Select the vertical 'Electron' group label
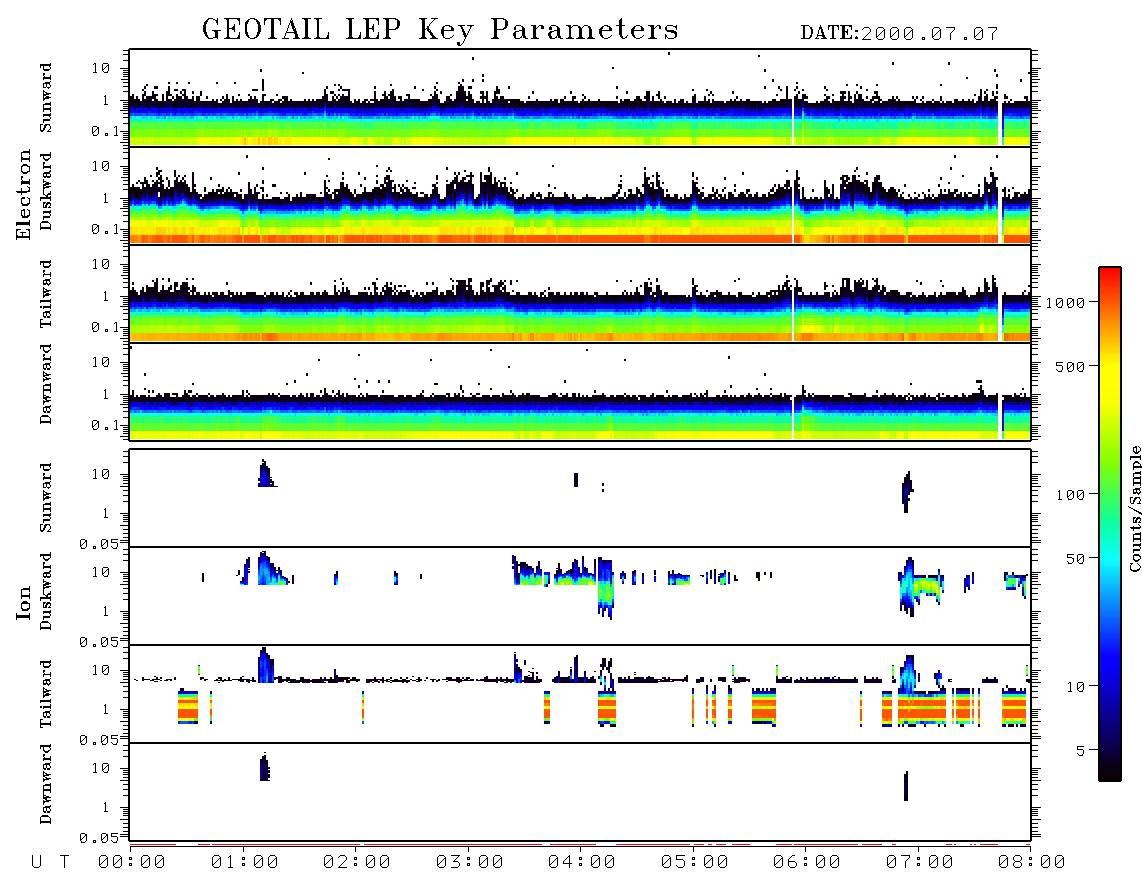 point(23,194)
